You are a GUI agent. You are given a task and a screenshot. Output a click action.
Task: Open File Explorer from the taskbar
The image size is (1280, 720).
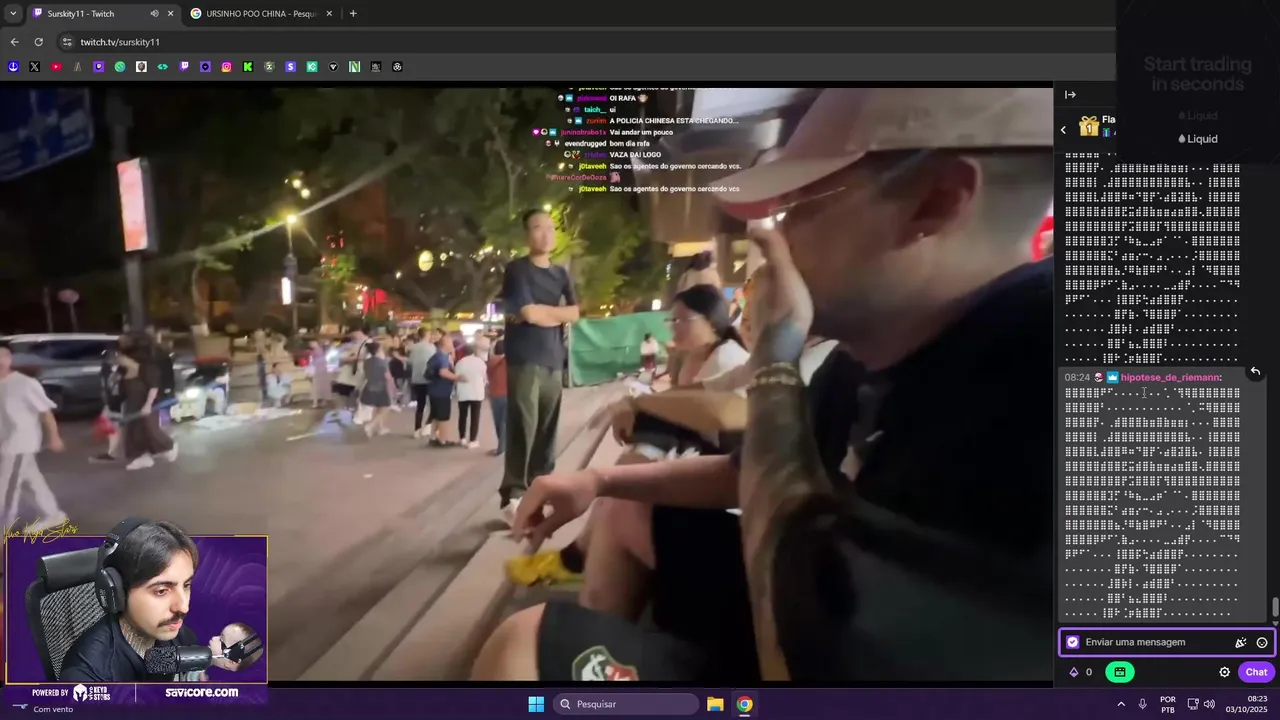coord(715,704)
